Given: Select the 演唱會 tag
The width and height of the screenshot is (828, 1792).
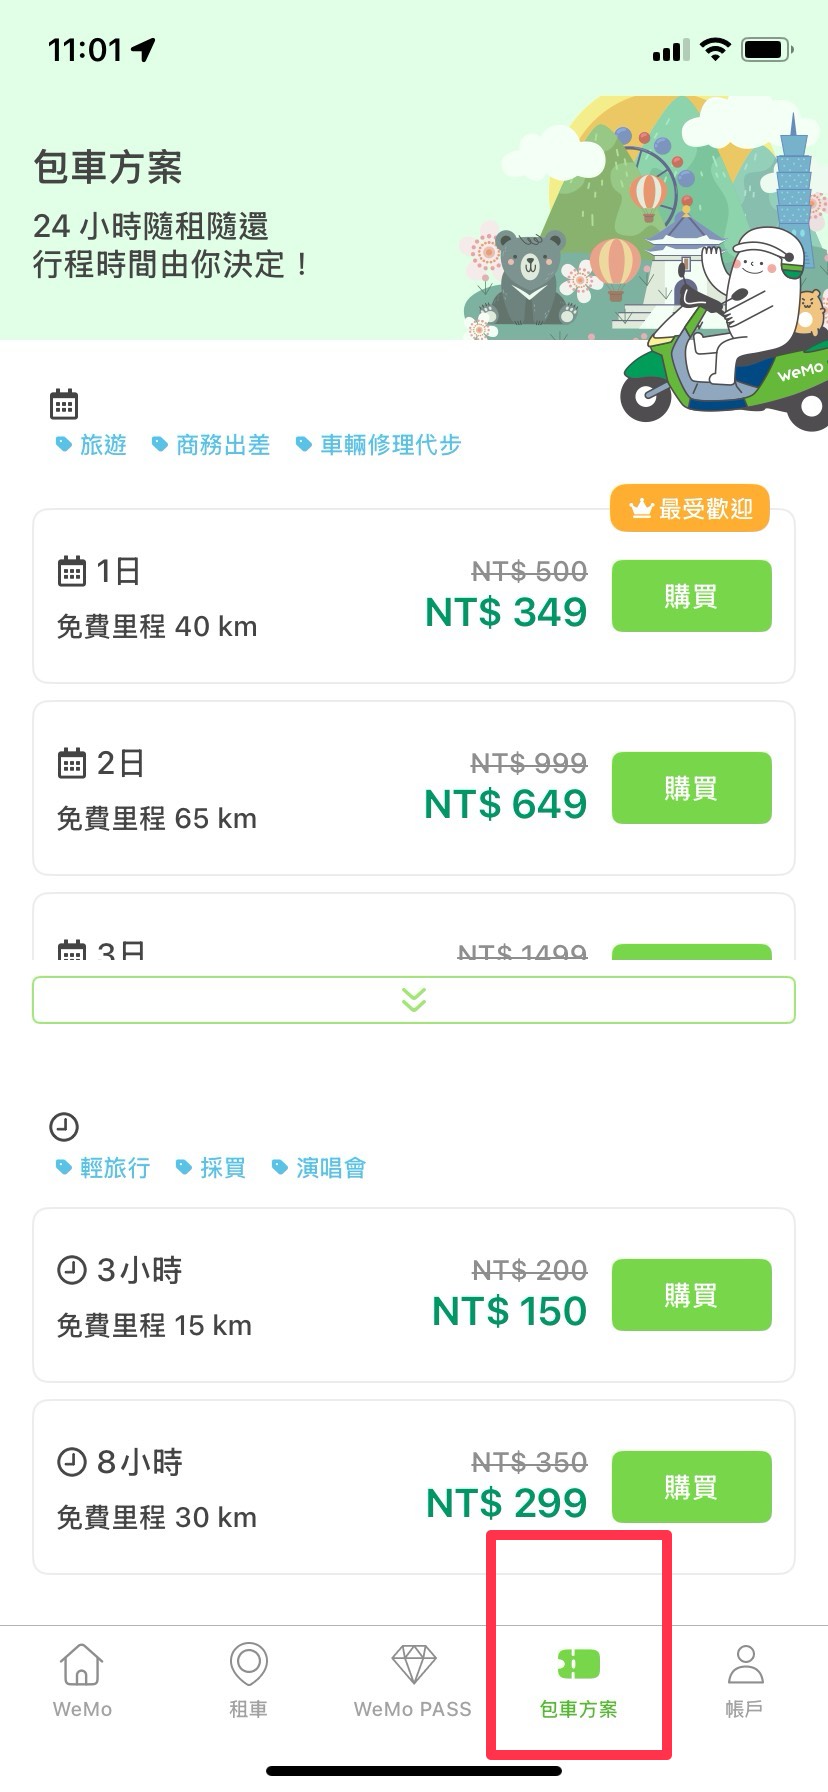Looking at the screenshot, I should (320, 1168).
